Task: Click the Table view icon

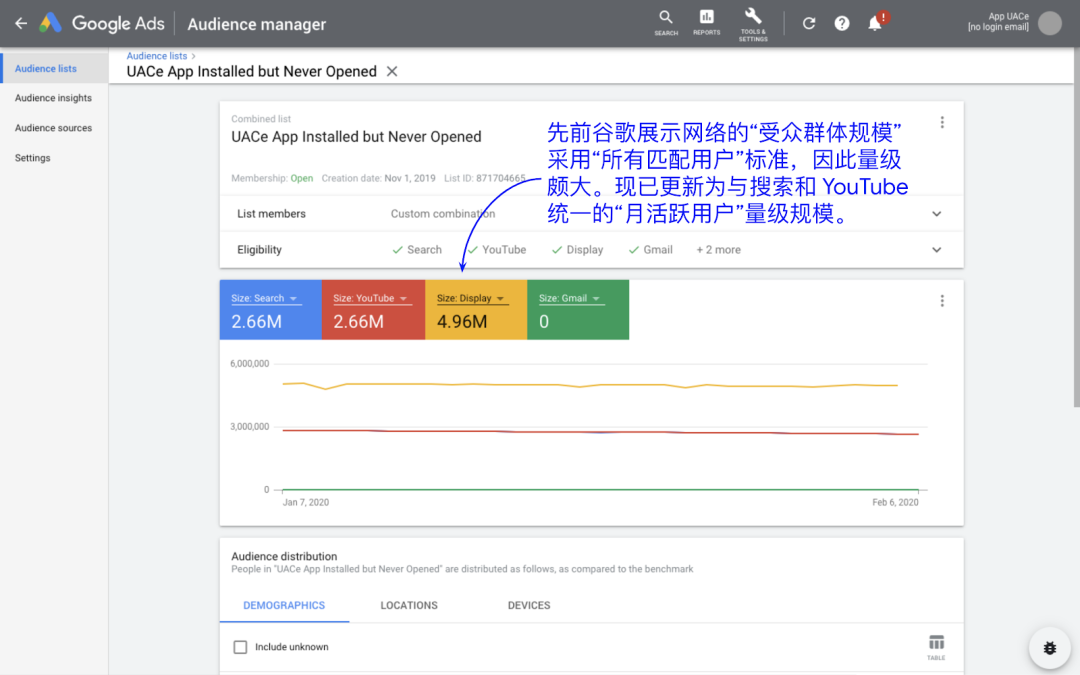Action: tap(936, 646)
